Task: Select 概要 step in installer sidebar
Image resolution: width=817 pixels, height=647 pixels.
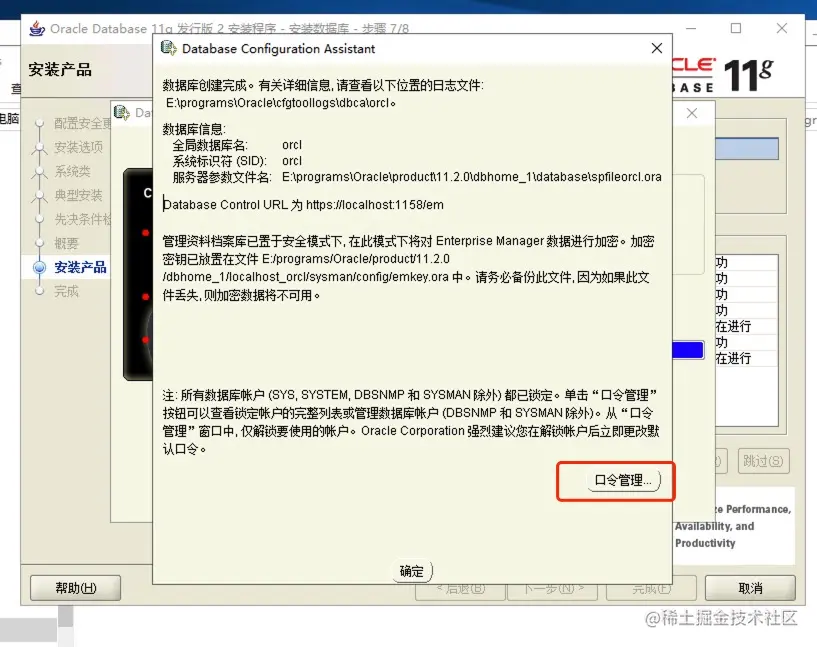Action: coord(67,243)
